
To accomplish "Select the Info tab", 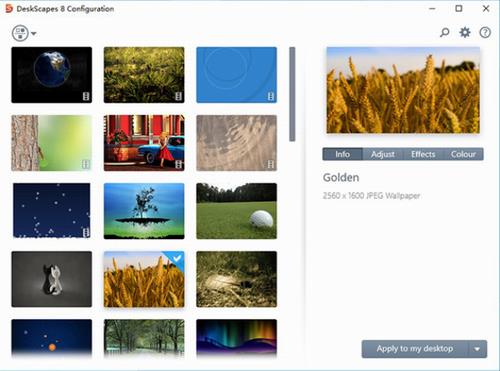I will (x=342, y=154).
